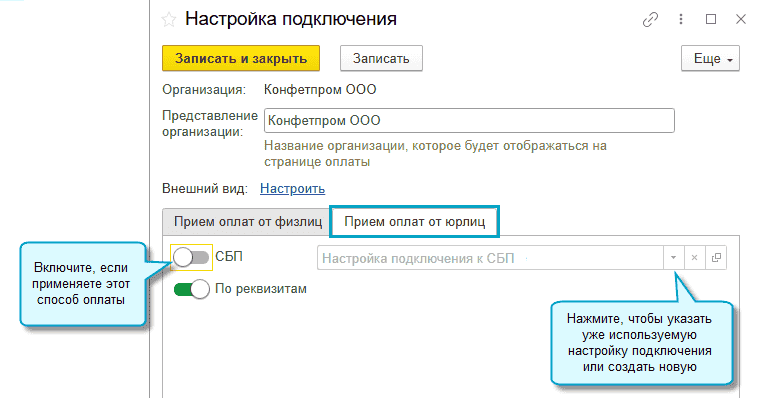Click the Настройка подключения к СБП field

tap(490, 258)
